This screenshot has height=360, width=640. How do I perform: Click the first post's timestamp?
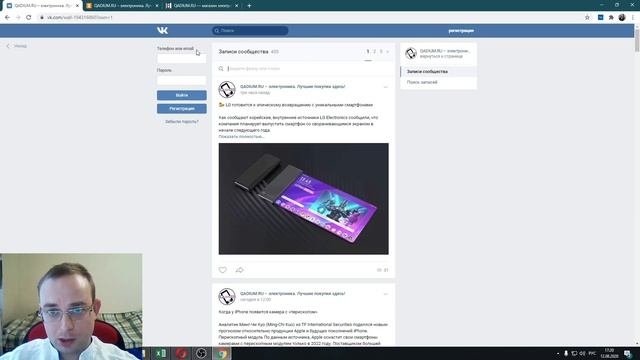click(255, 93)
